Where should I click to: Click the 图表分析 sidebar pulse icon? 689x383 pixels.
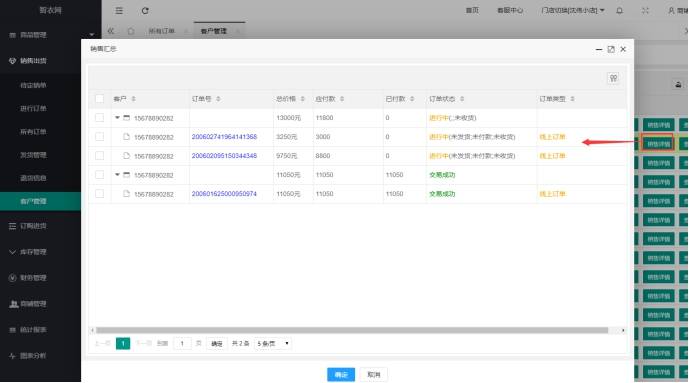(12, 356)
